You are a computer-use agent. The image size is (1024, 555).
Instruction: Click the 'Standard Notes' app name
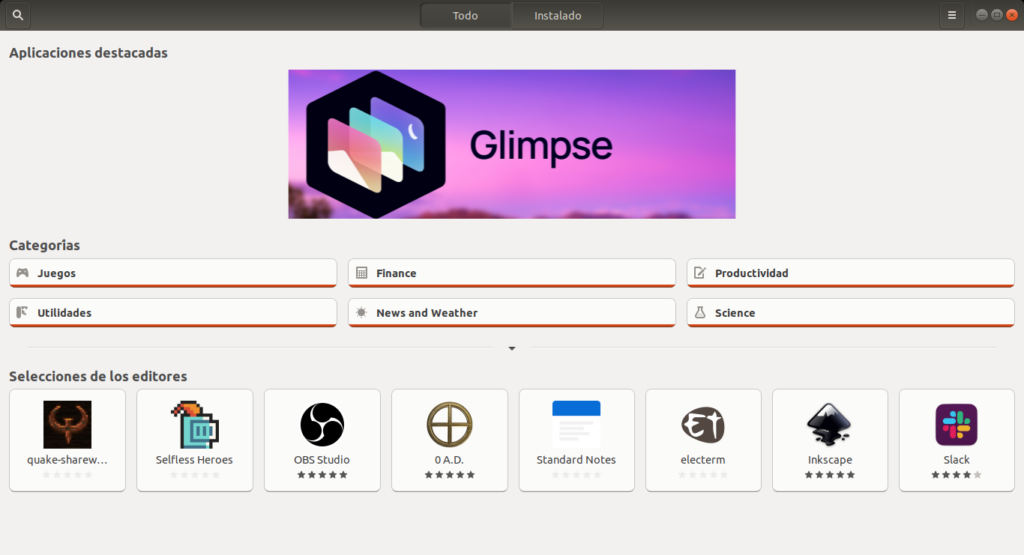point(576,460)
